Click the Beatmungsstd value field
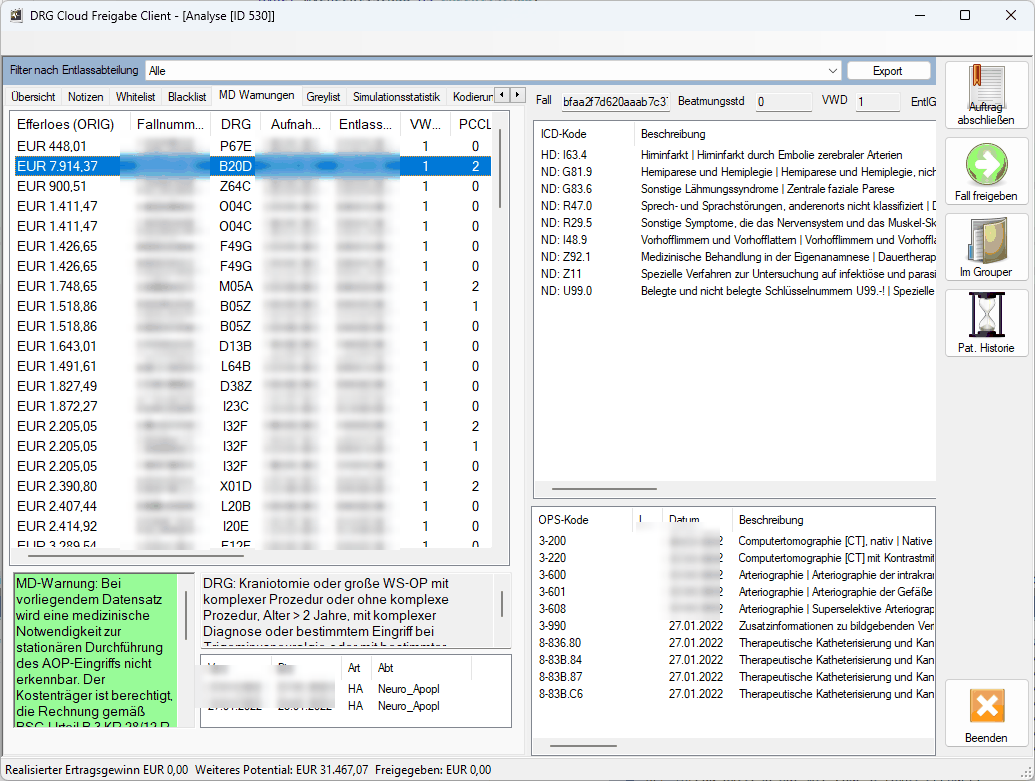 pyautogui.click(x=784, y=102)
